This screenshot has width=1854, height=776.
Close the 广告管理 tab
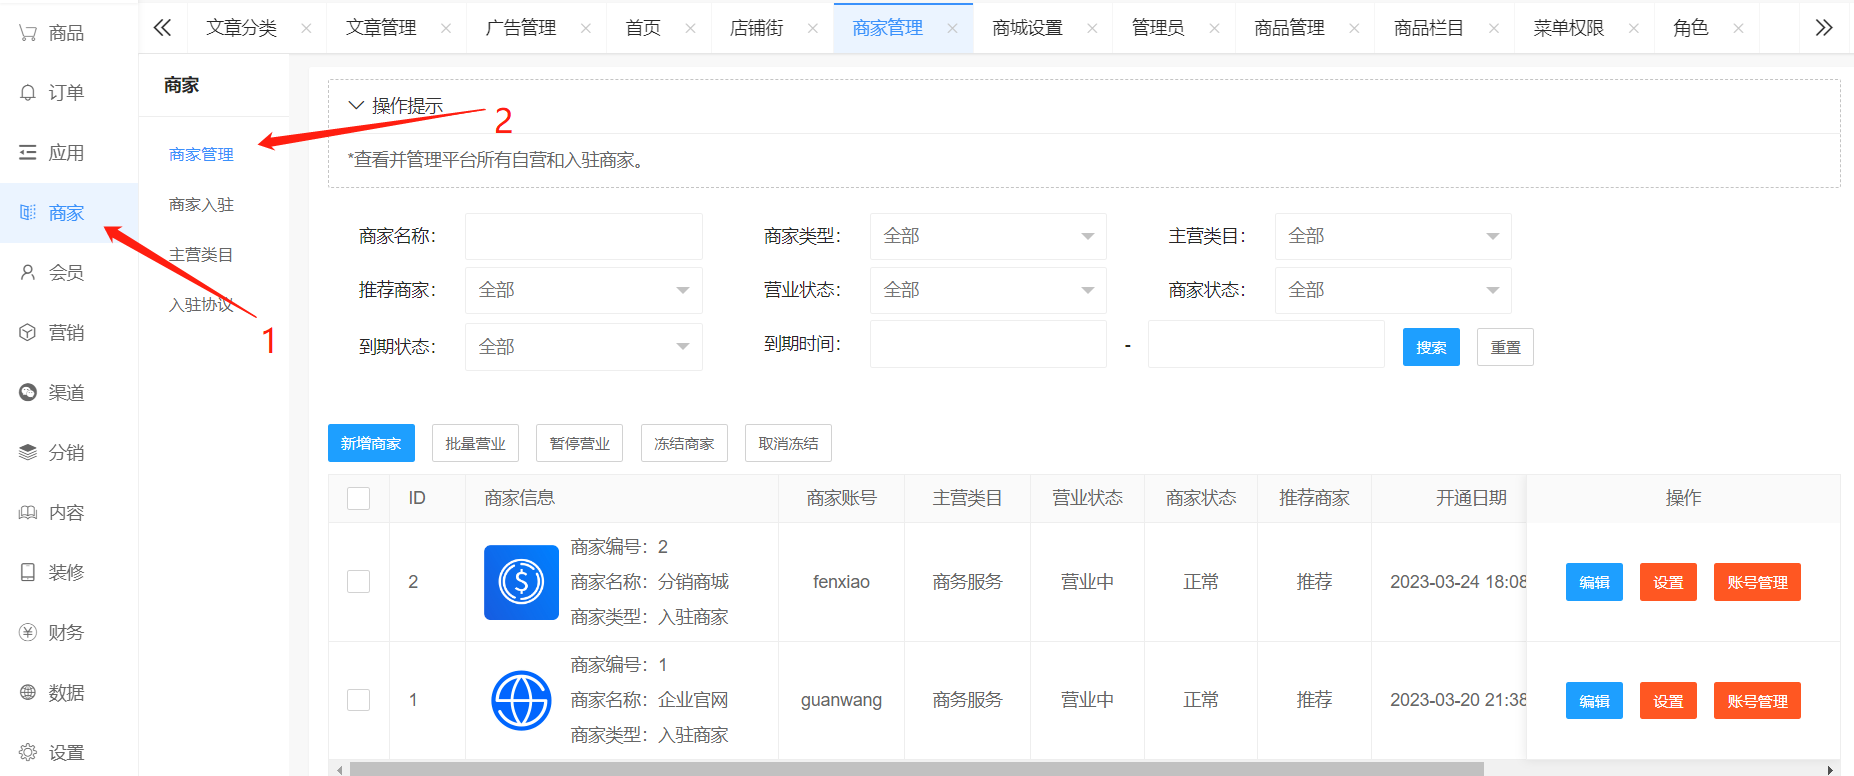tap(586, 29)
